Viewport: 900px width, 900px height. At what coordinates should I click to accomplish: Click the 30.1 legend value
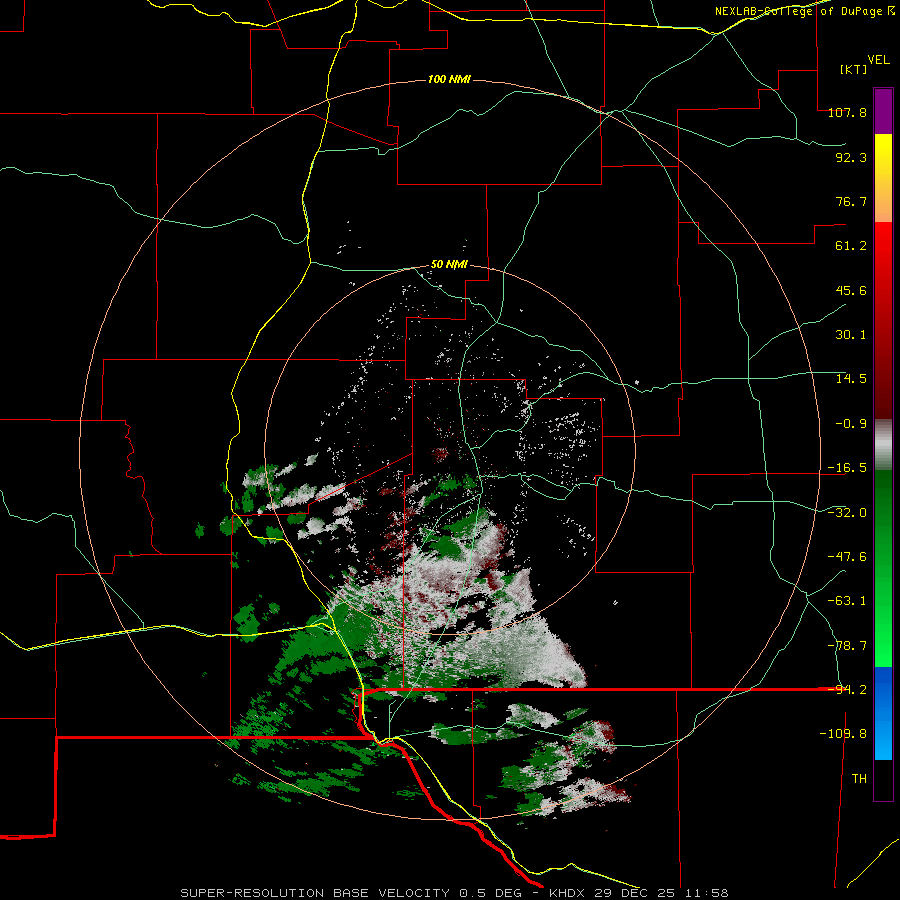(851, 335)
